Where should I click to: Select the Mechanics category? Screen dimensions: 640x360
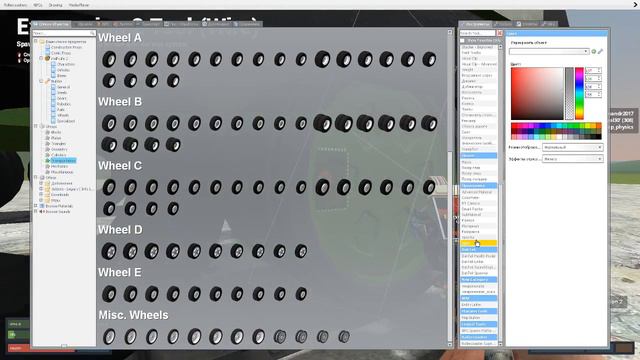pyautogui.click(x=60, y=166)
